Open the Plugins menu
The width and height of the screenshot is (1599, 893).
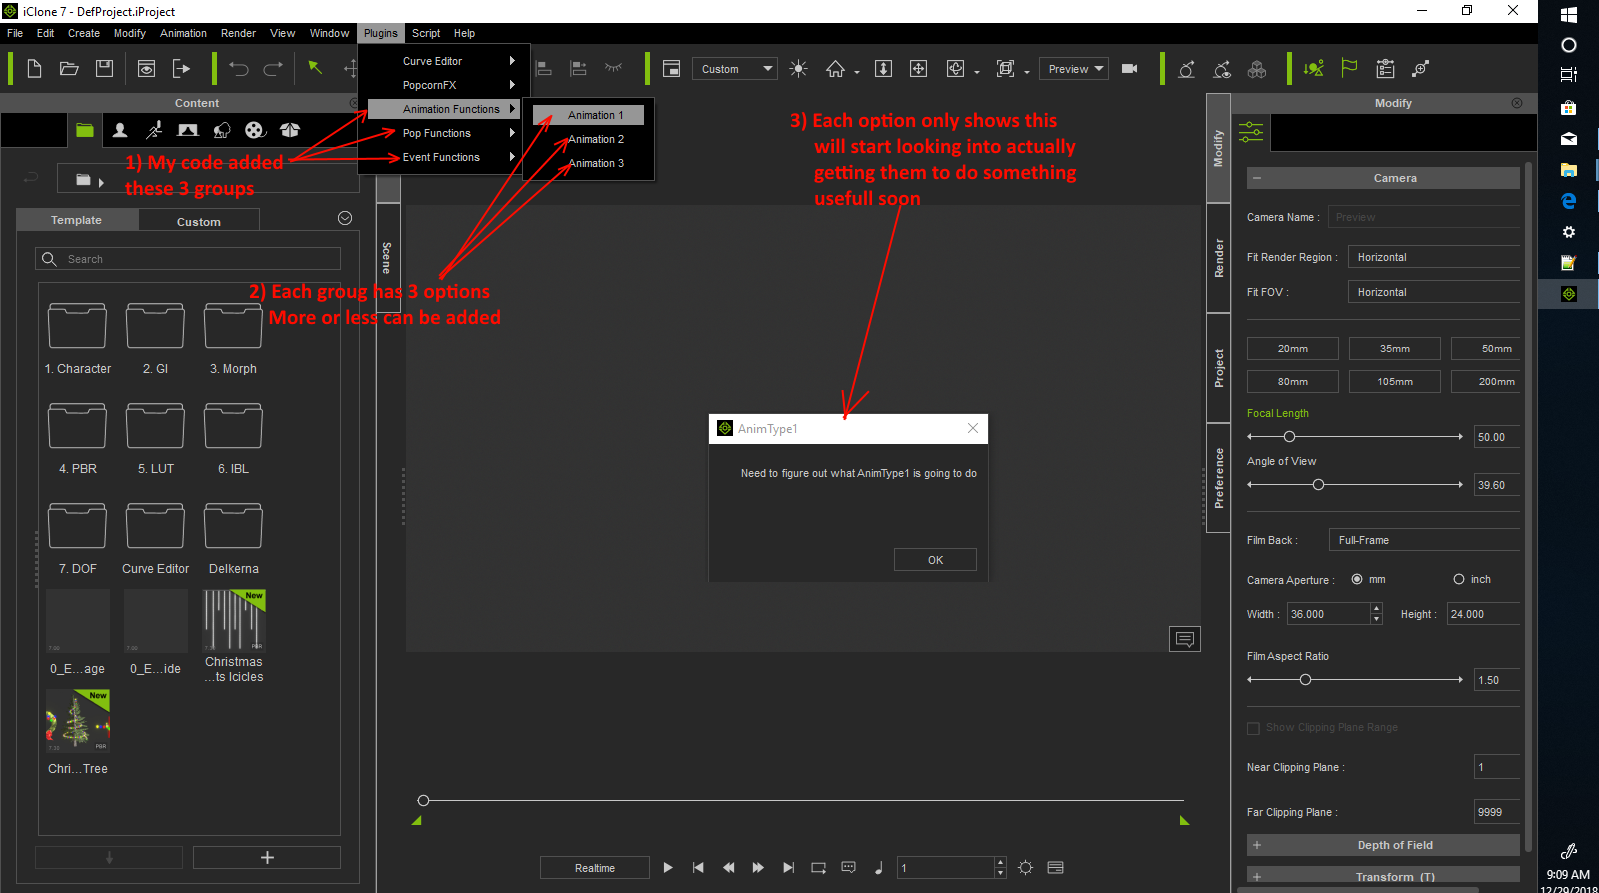coord(381,33)
